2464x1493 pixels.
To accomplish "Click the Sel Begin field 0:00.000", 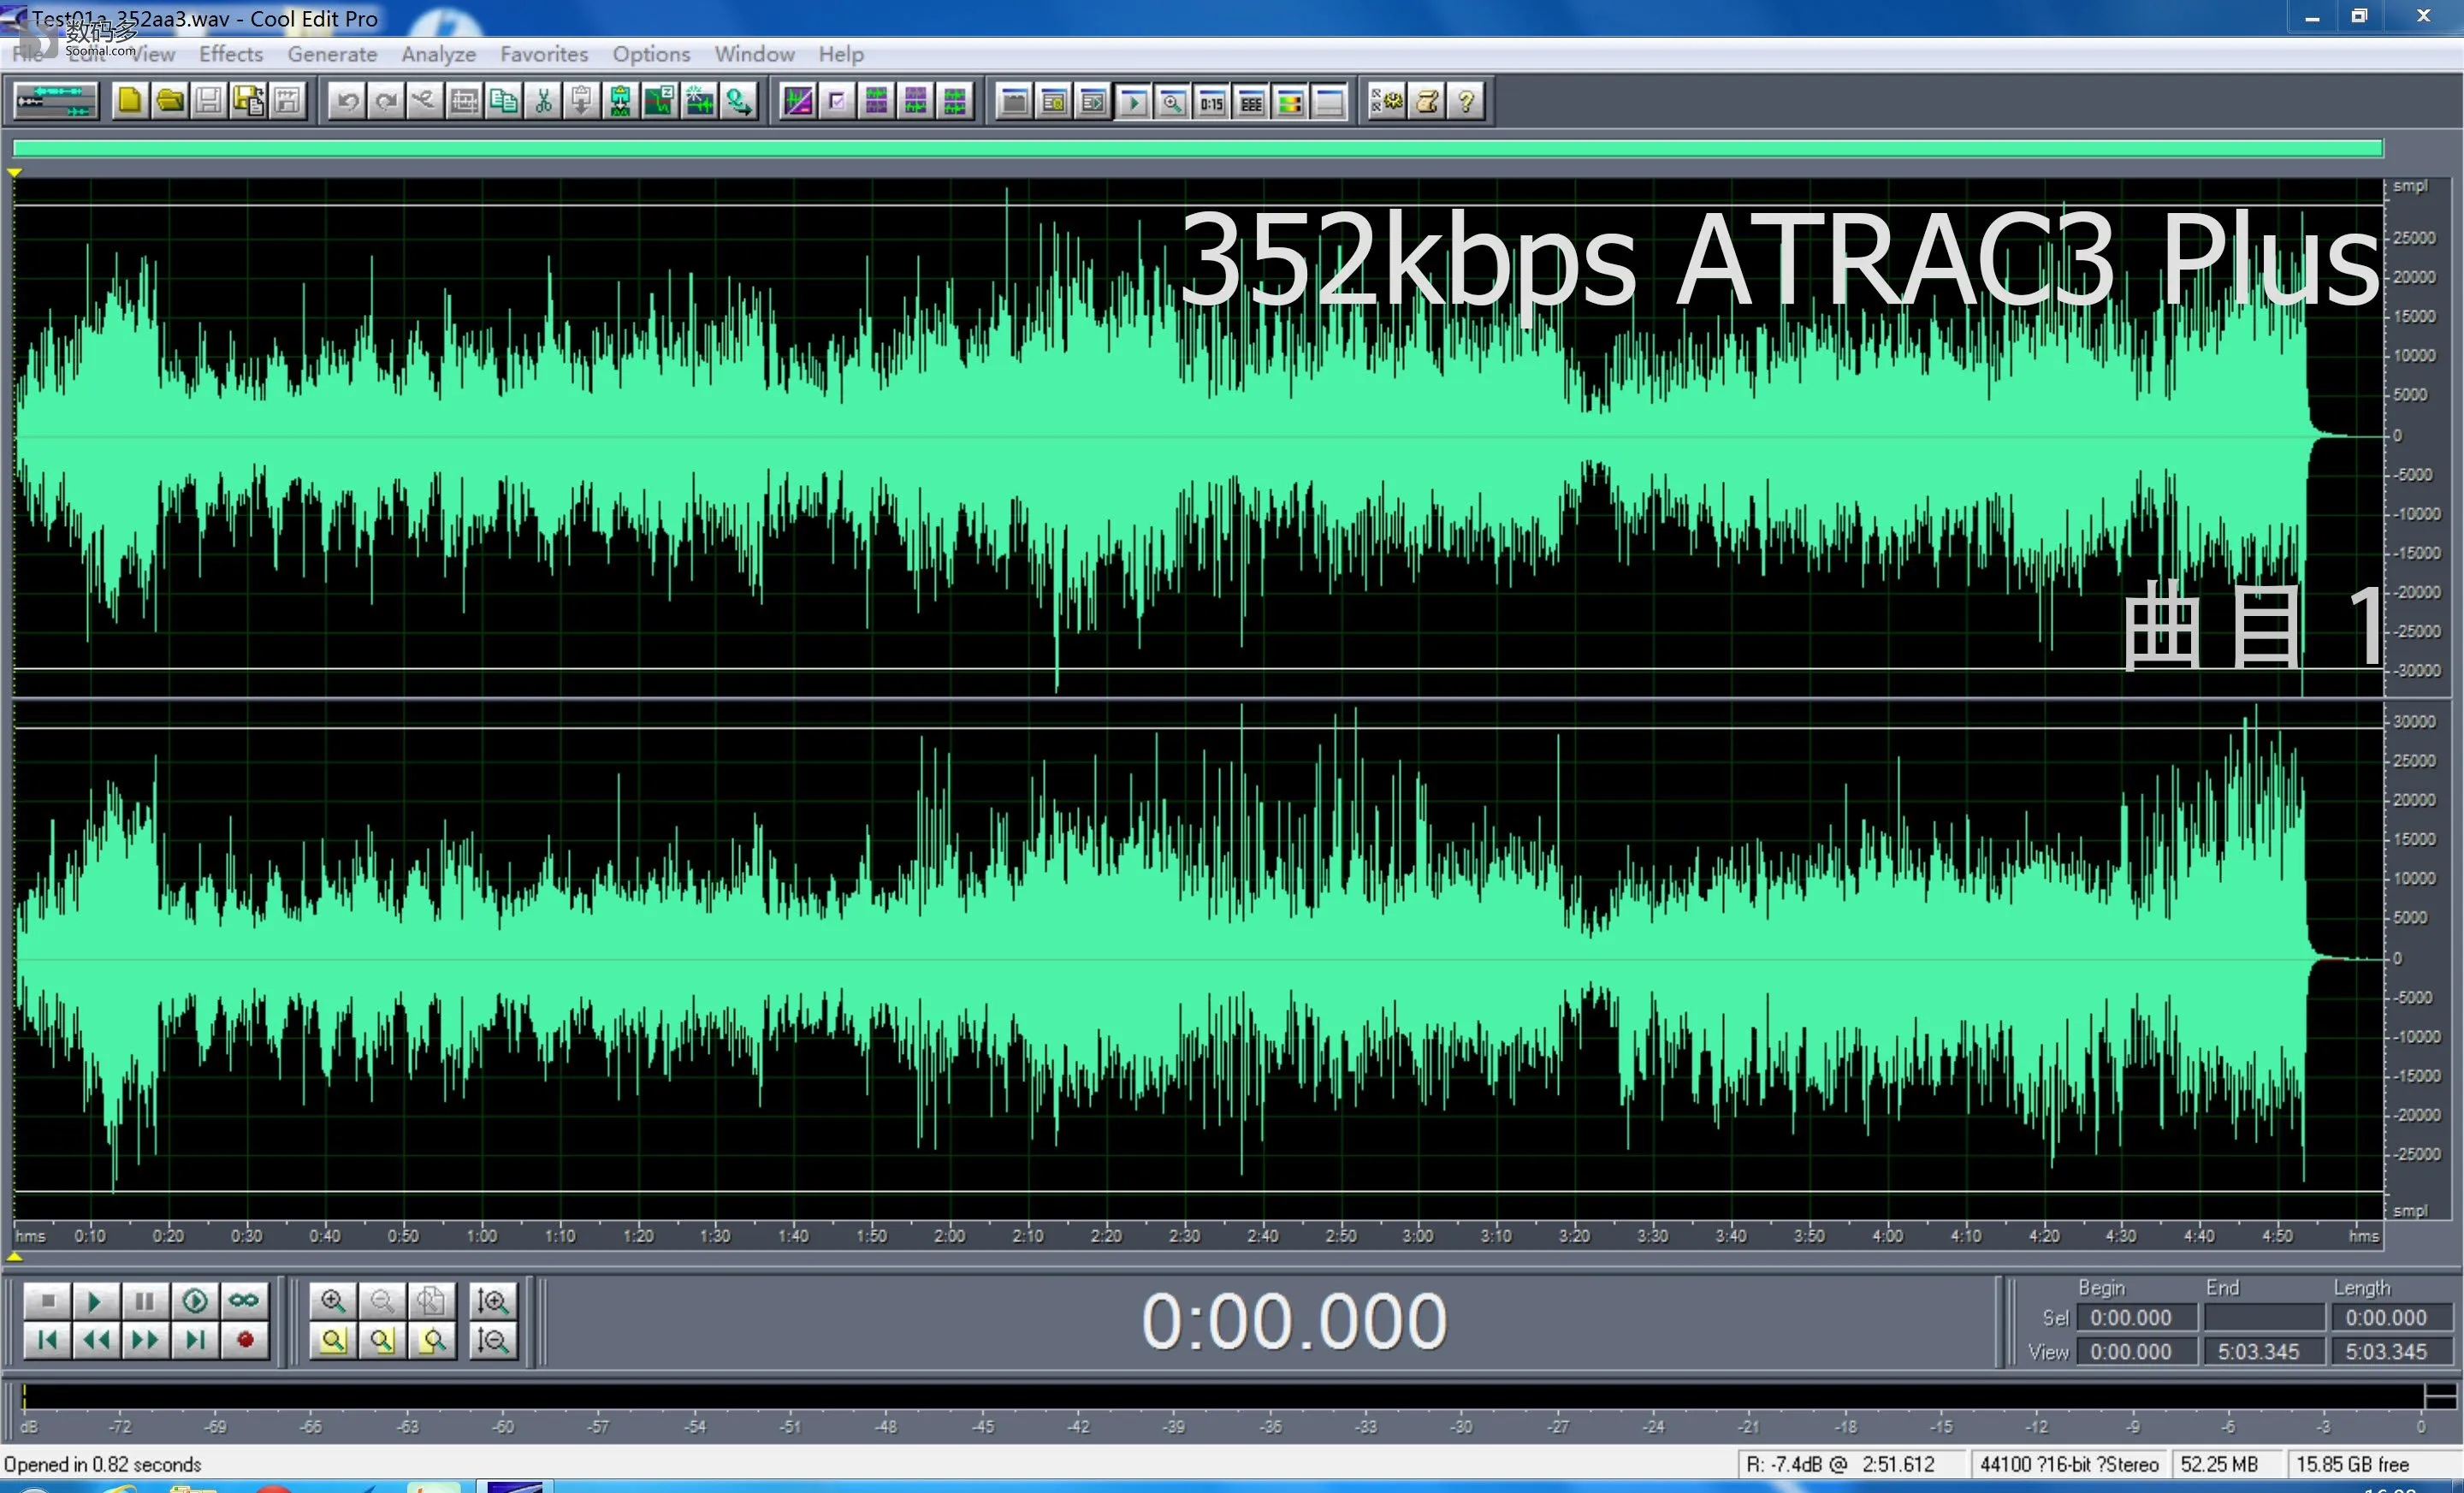I will (x=2137, y=1318).
